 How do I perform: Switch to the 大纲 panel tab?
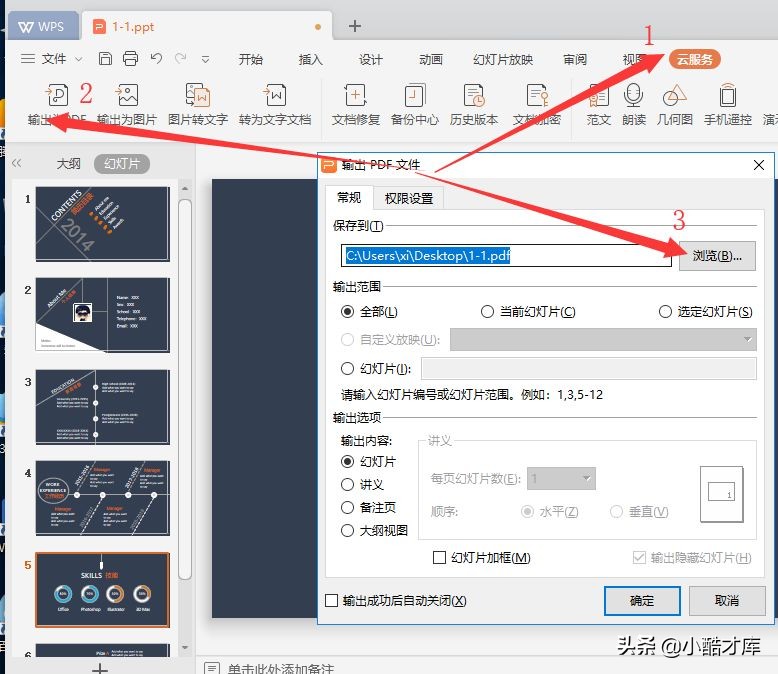point(68,163)
